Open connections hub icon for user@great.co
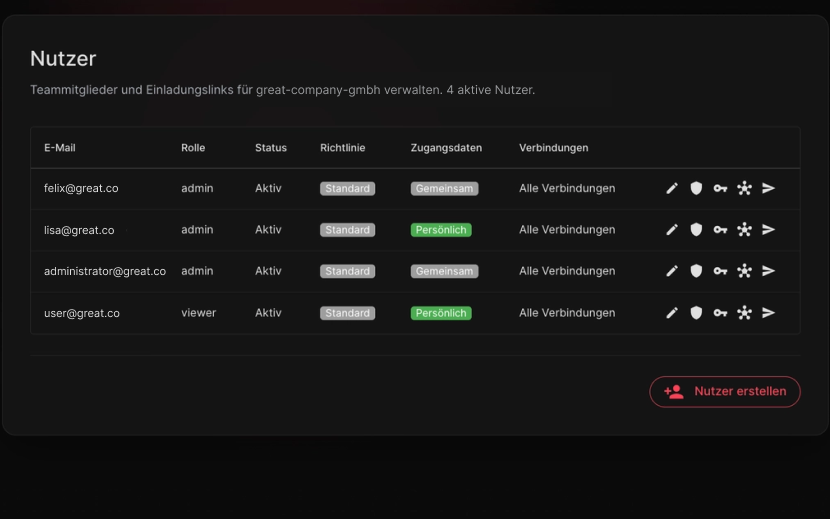 pos(744,312)
